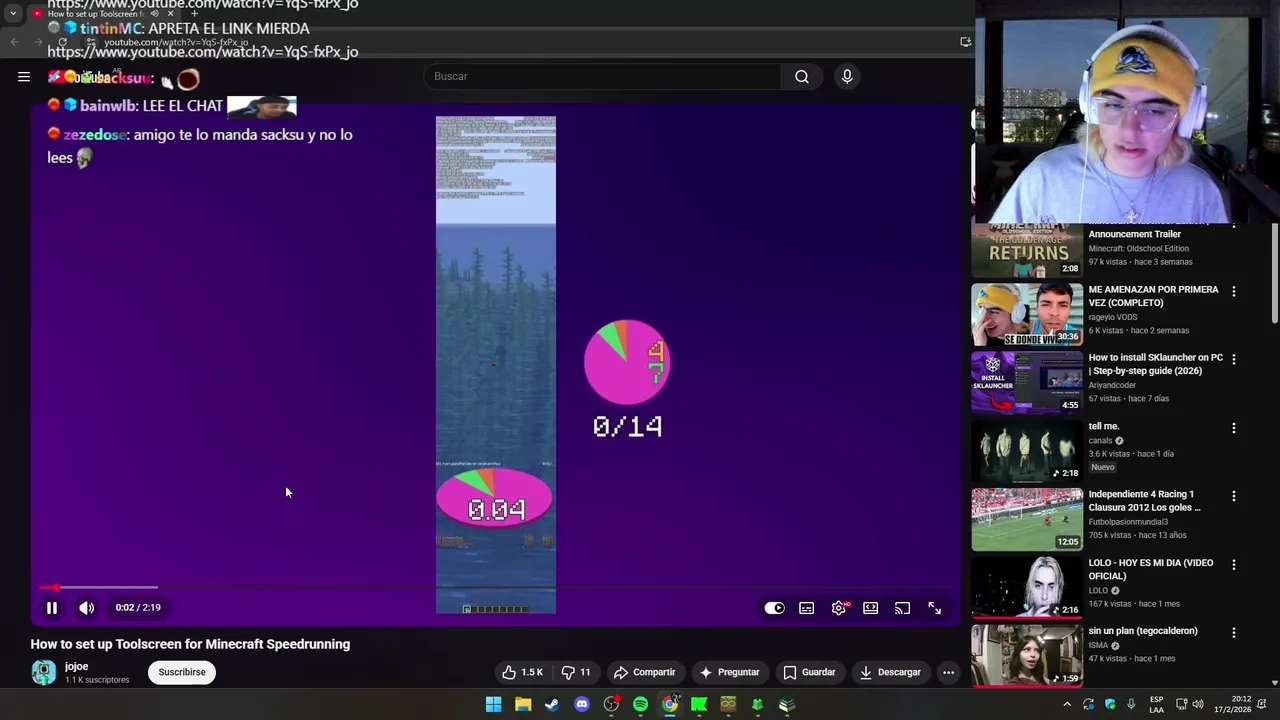
Task: Switch to Chrome in the taskbar
Action: coord(670,704)
